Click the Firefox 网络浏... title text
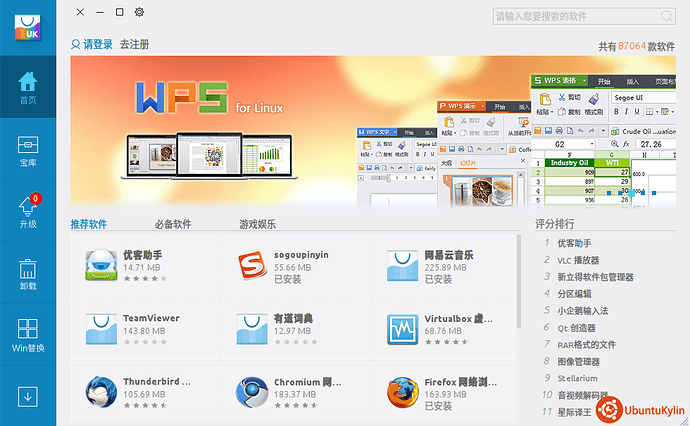The image size is (690, 426). (460, 382)
